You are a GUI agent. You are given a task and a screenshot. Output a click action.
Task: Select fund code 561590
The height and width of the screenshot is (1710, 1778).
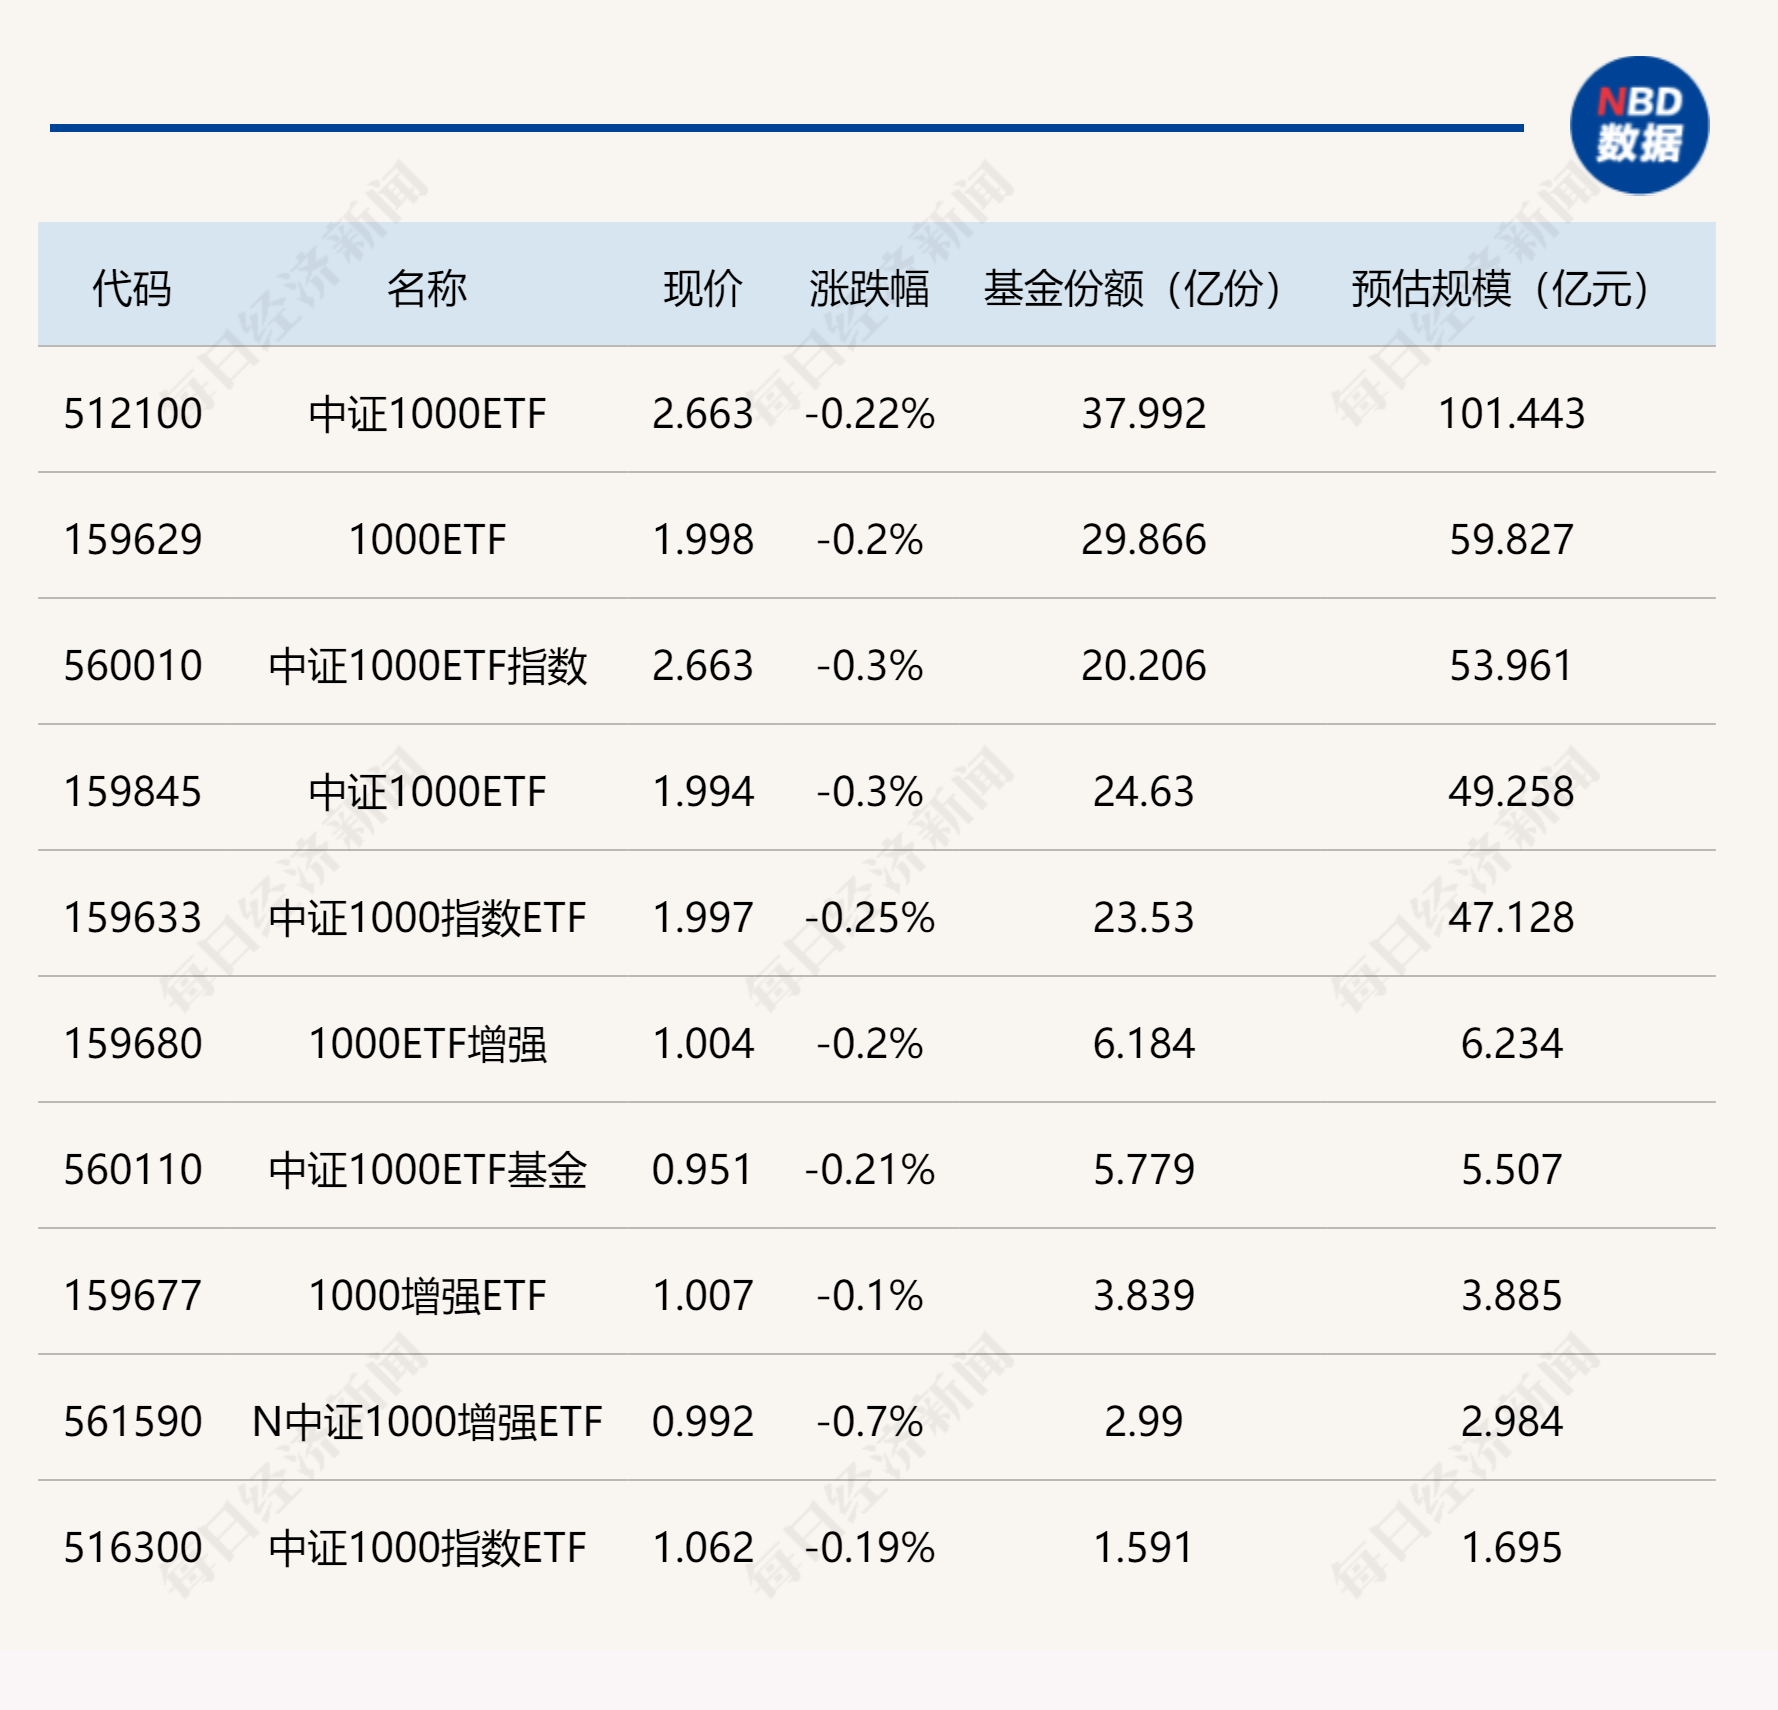(133, 1422)
